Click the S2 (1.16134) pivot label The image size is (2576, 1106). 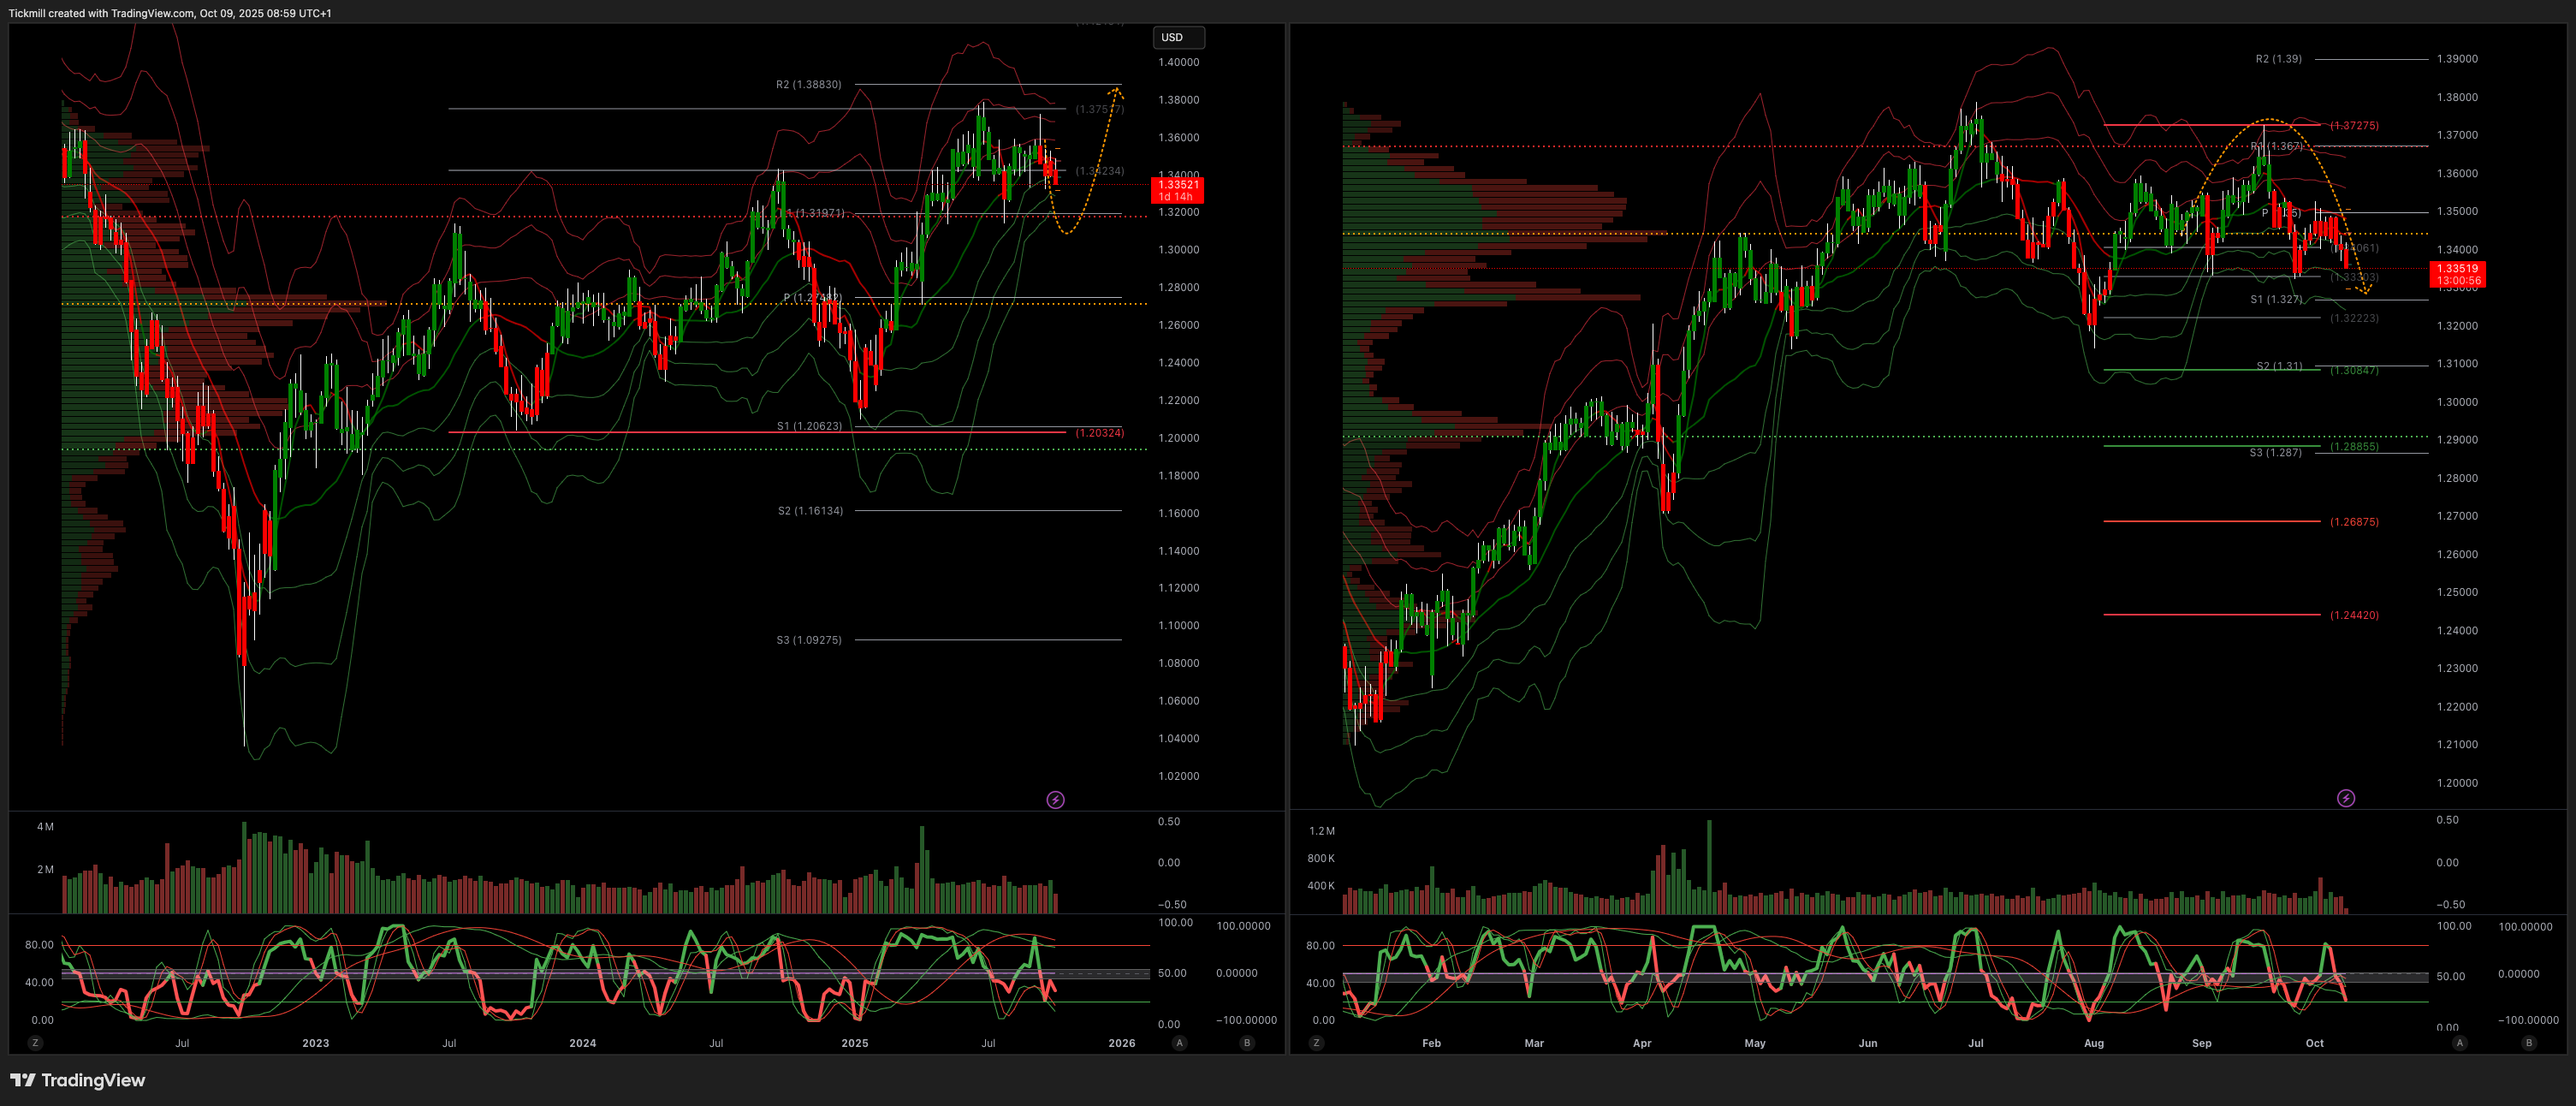[810, 511]
